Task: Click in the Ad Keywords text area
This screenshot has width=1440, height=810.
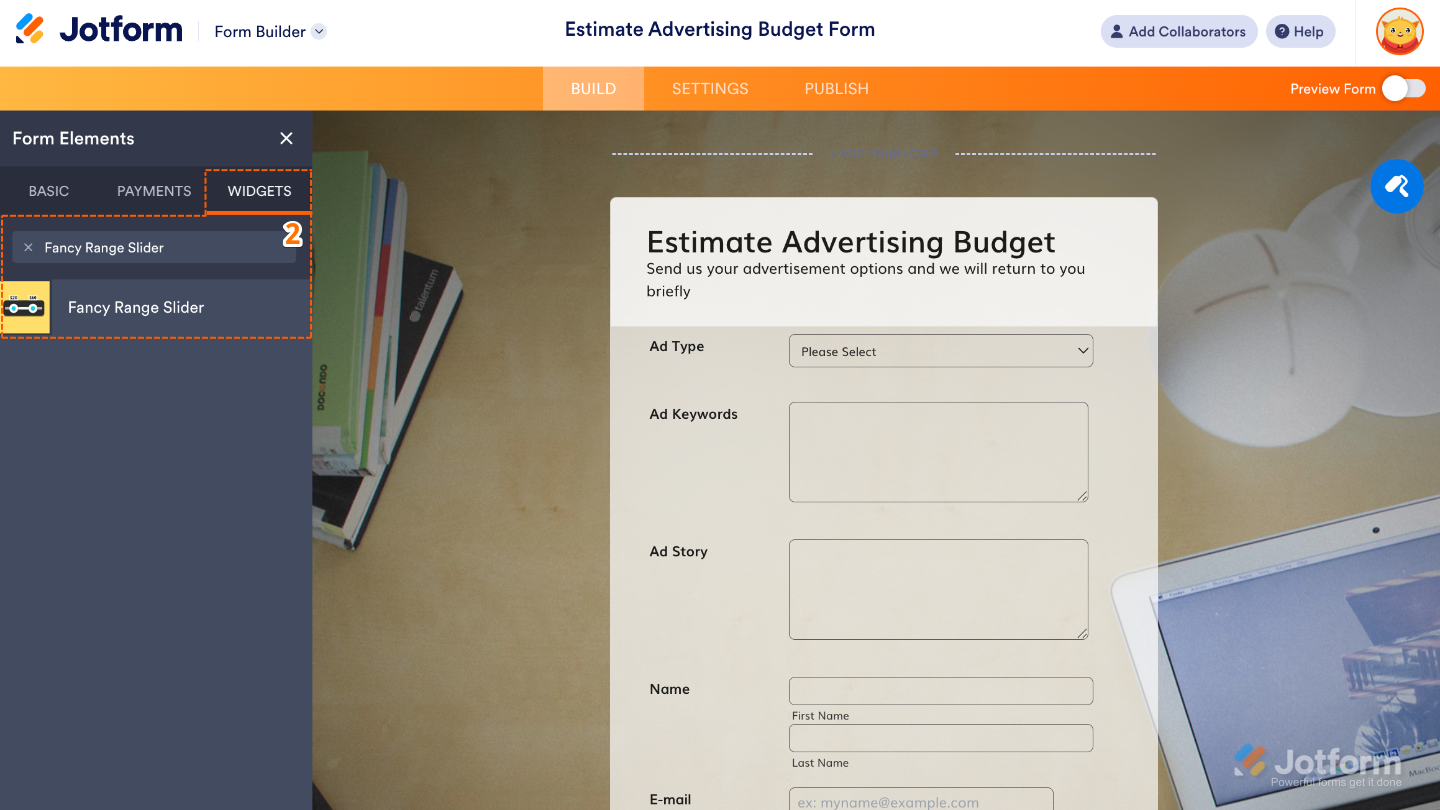Action: click(938, 452)
